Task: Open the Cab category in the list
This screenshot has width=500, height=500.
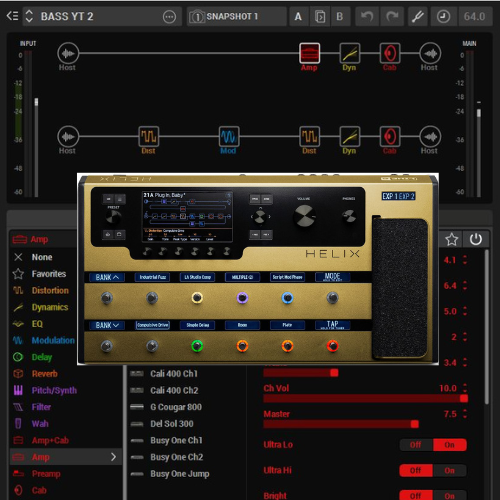Action: [x=39, y=490]
